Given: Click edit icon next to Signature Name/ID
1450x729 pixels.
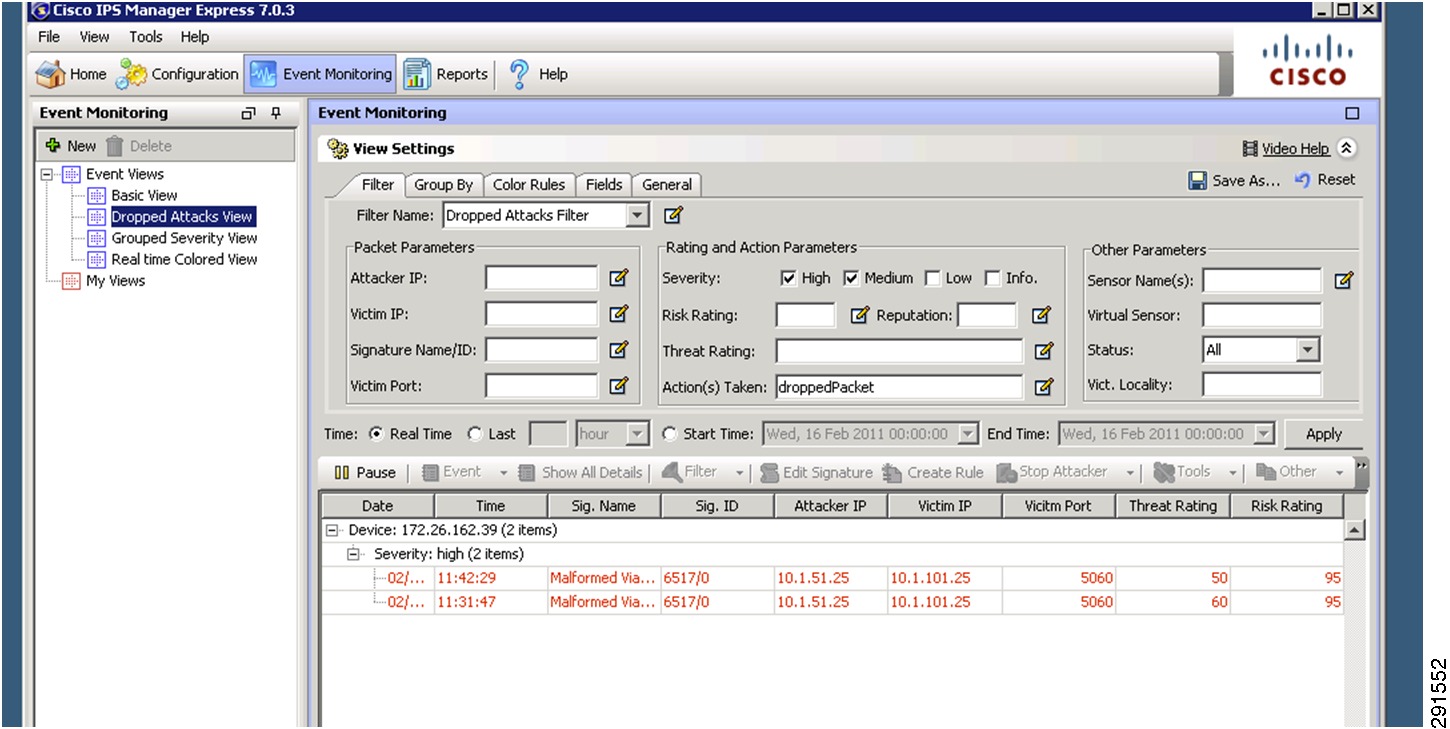Looking at the screenshot, I should (619, 350).
